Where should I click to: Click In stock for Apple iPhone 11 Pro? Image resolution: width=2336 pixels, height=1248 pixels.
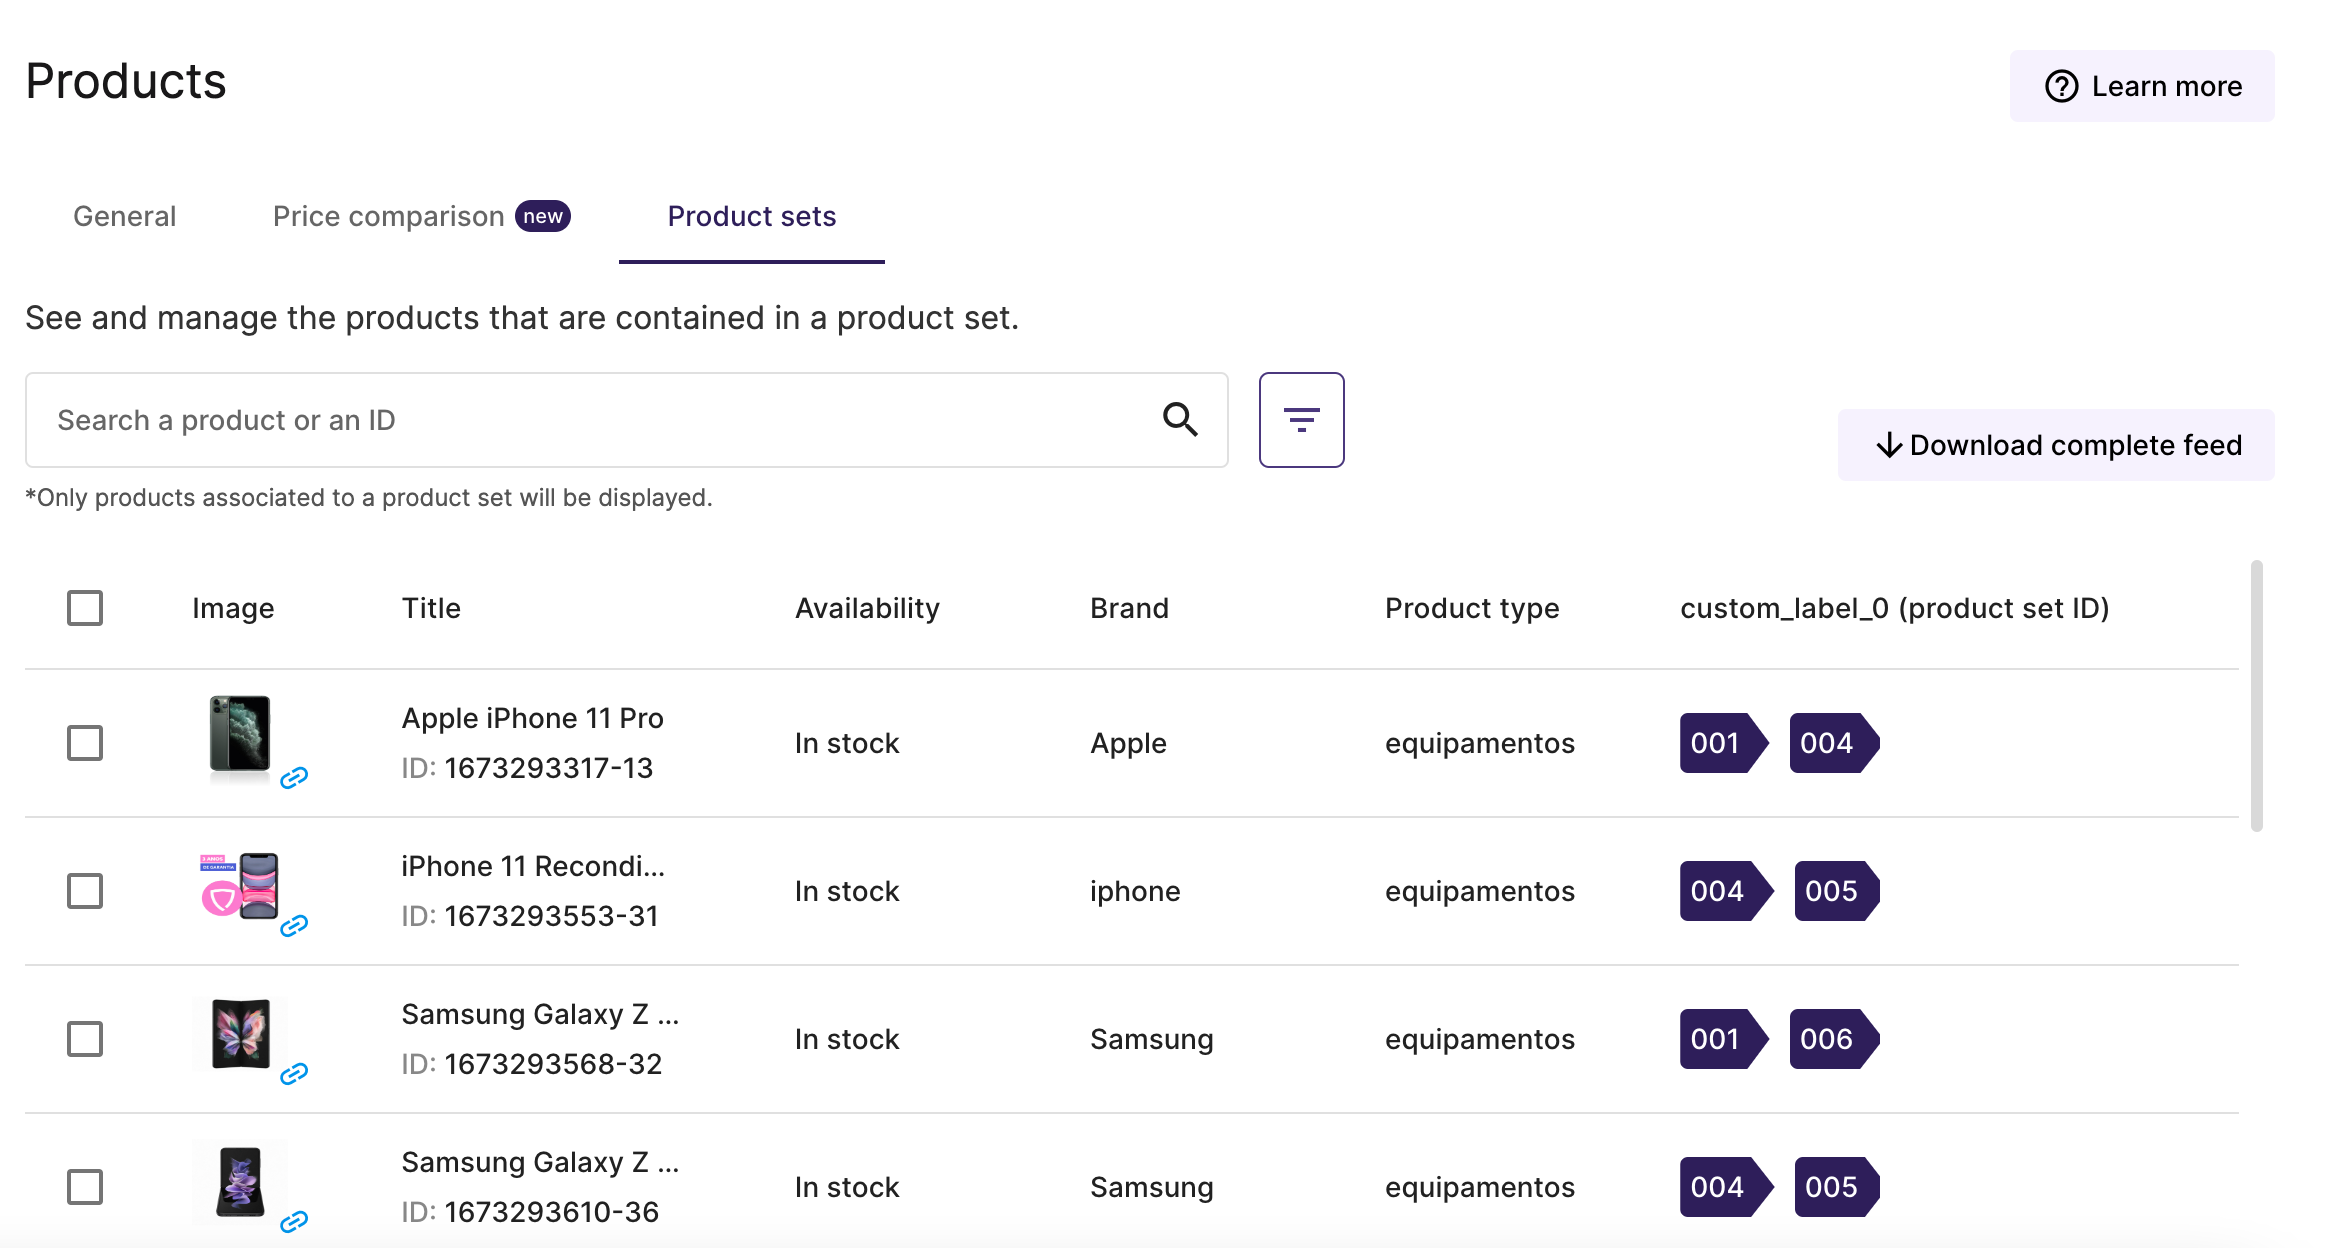coord(847,743)
